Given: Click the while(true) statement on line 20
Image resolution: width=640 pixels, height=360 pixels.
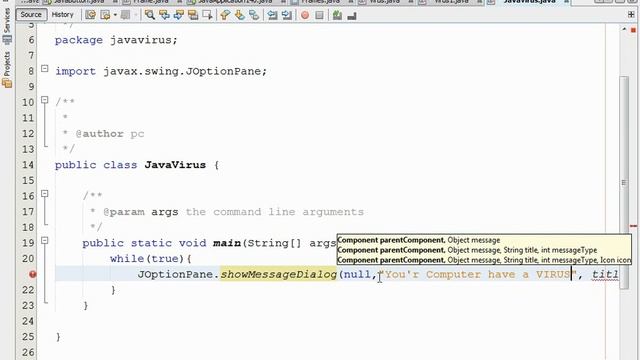Looking at the screenshot, I should click(x=151, y=259).
